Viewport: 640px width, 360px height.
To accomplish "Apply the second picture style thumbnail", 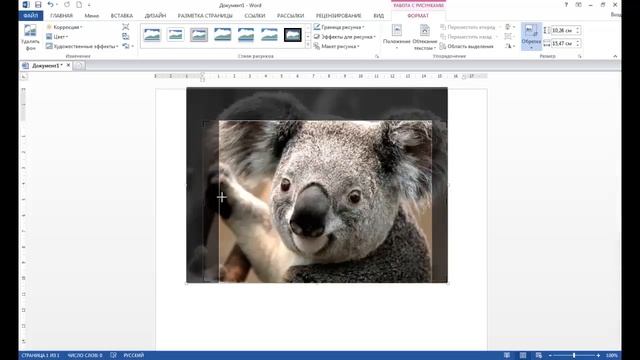I will (x=176, y=35).
